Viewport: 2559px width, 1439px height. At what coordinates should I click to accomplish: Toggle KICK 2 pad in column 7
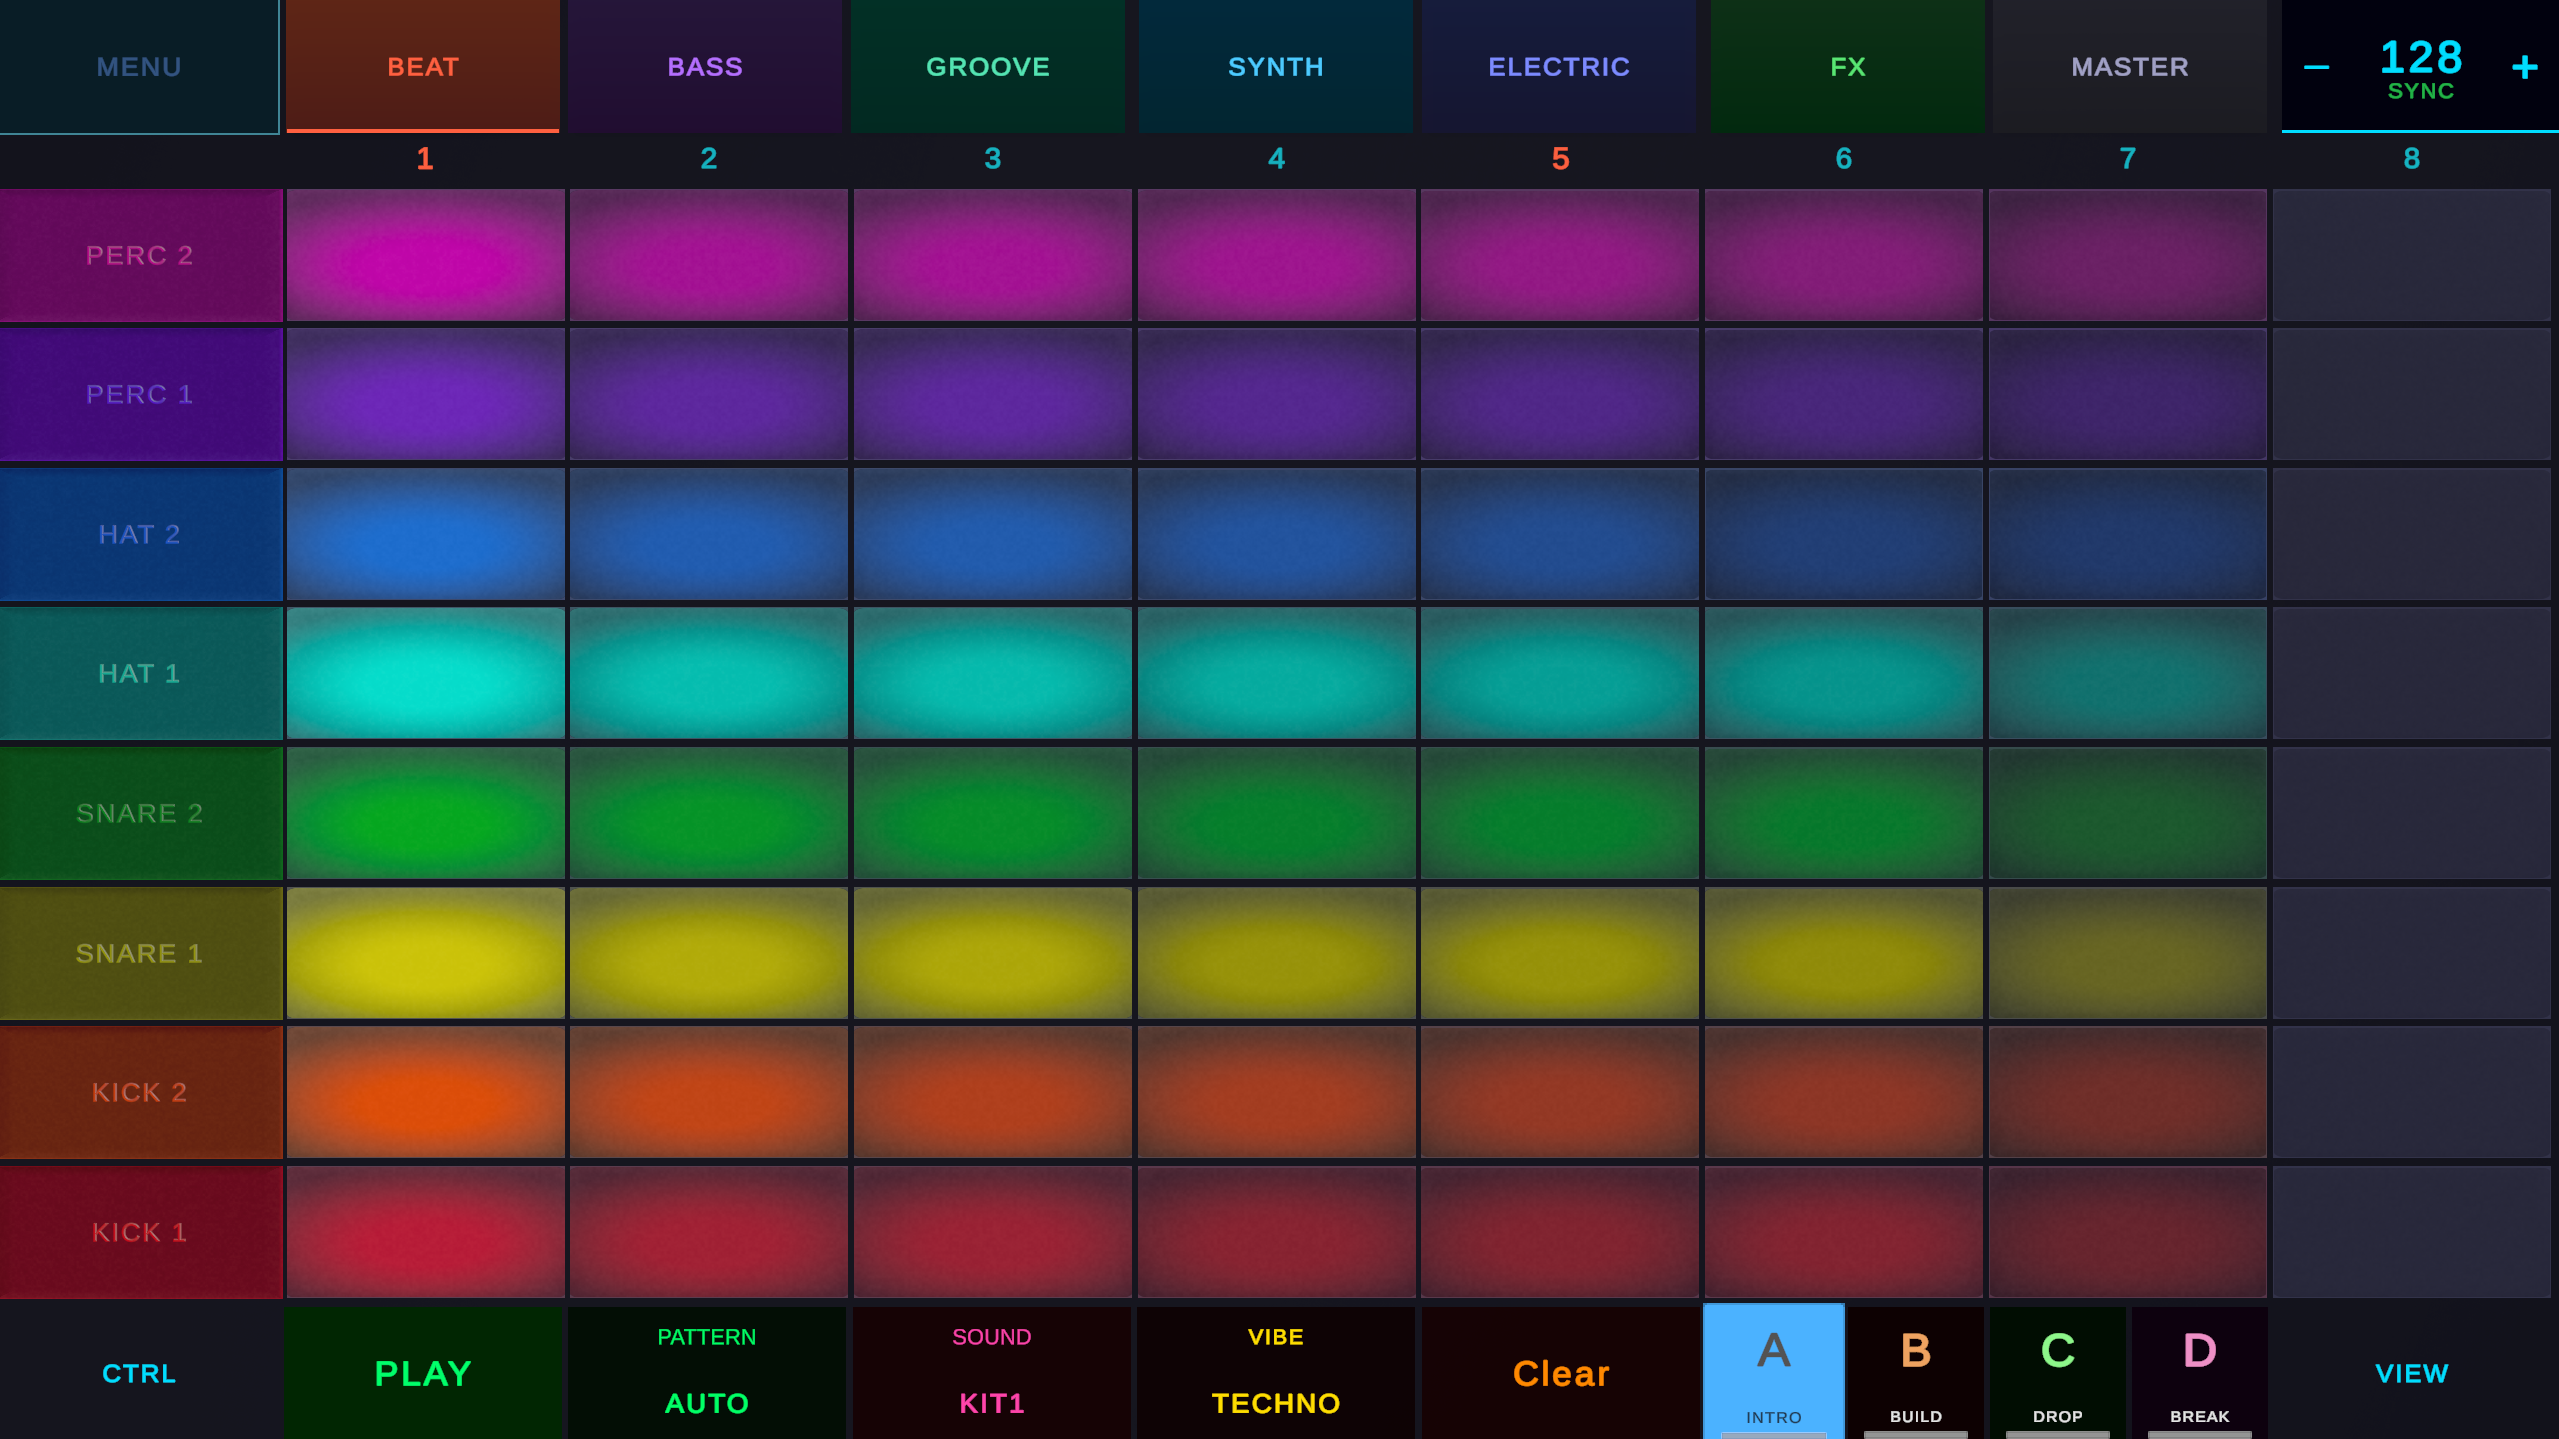coord(2128,1092)
